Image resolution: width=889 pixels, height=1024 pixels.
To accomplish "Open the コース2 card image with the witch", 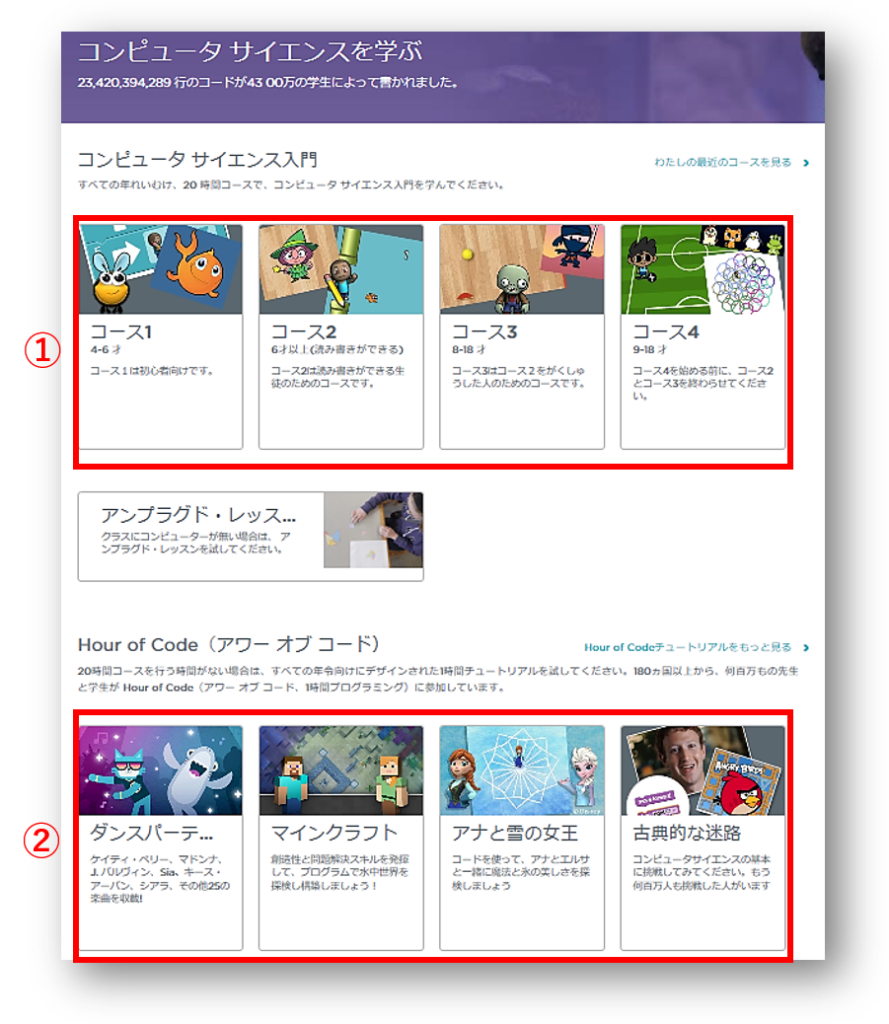I will tap(341, 269).
